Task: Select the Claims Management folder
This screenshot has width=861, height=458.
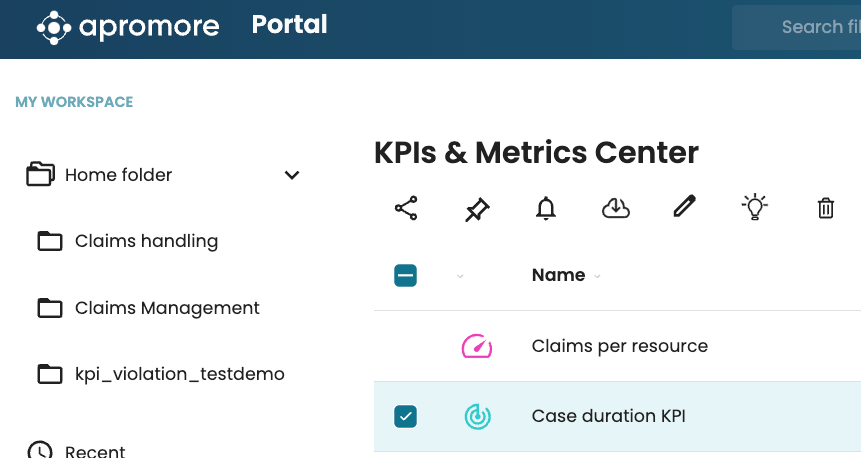Action: (166, 308)
